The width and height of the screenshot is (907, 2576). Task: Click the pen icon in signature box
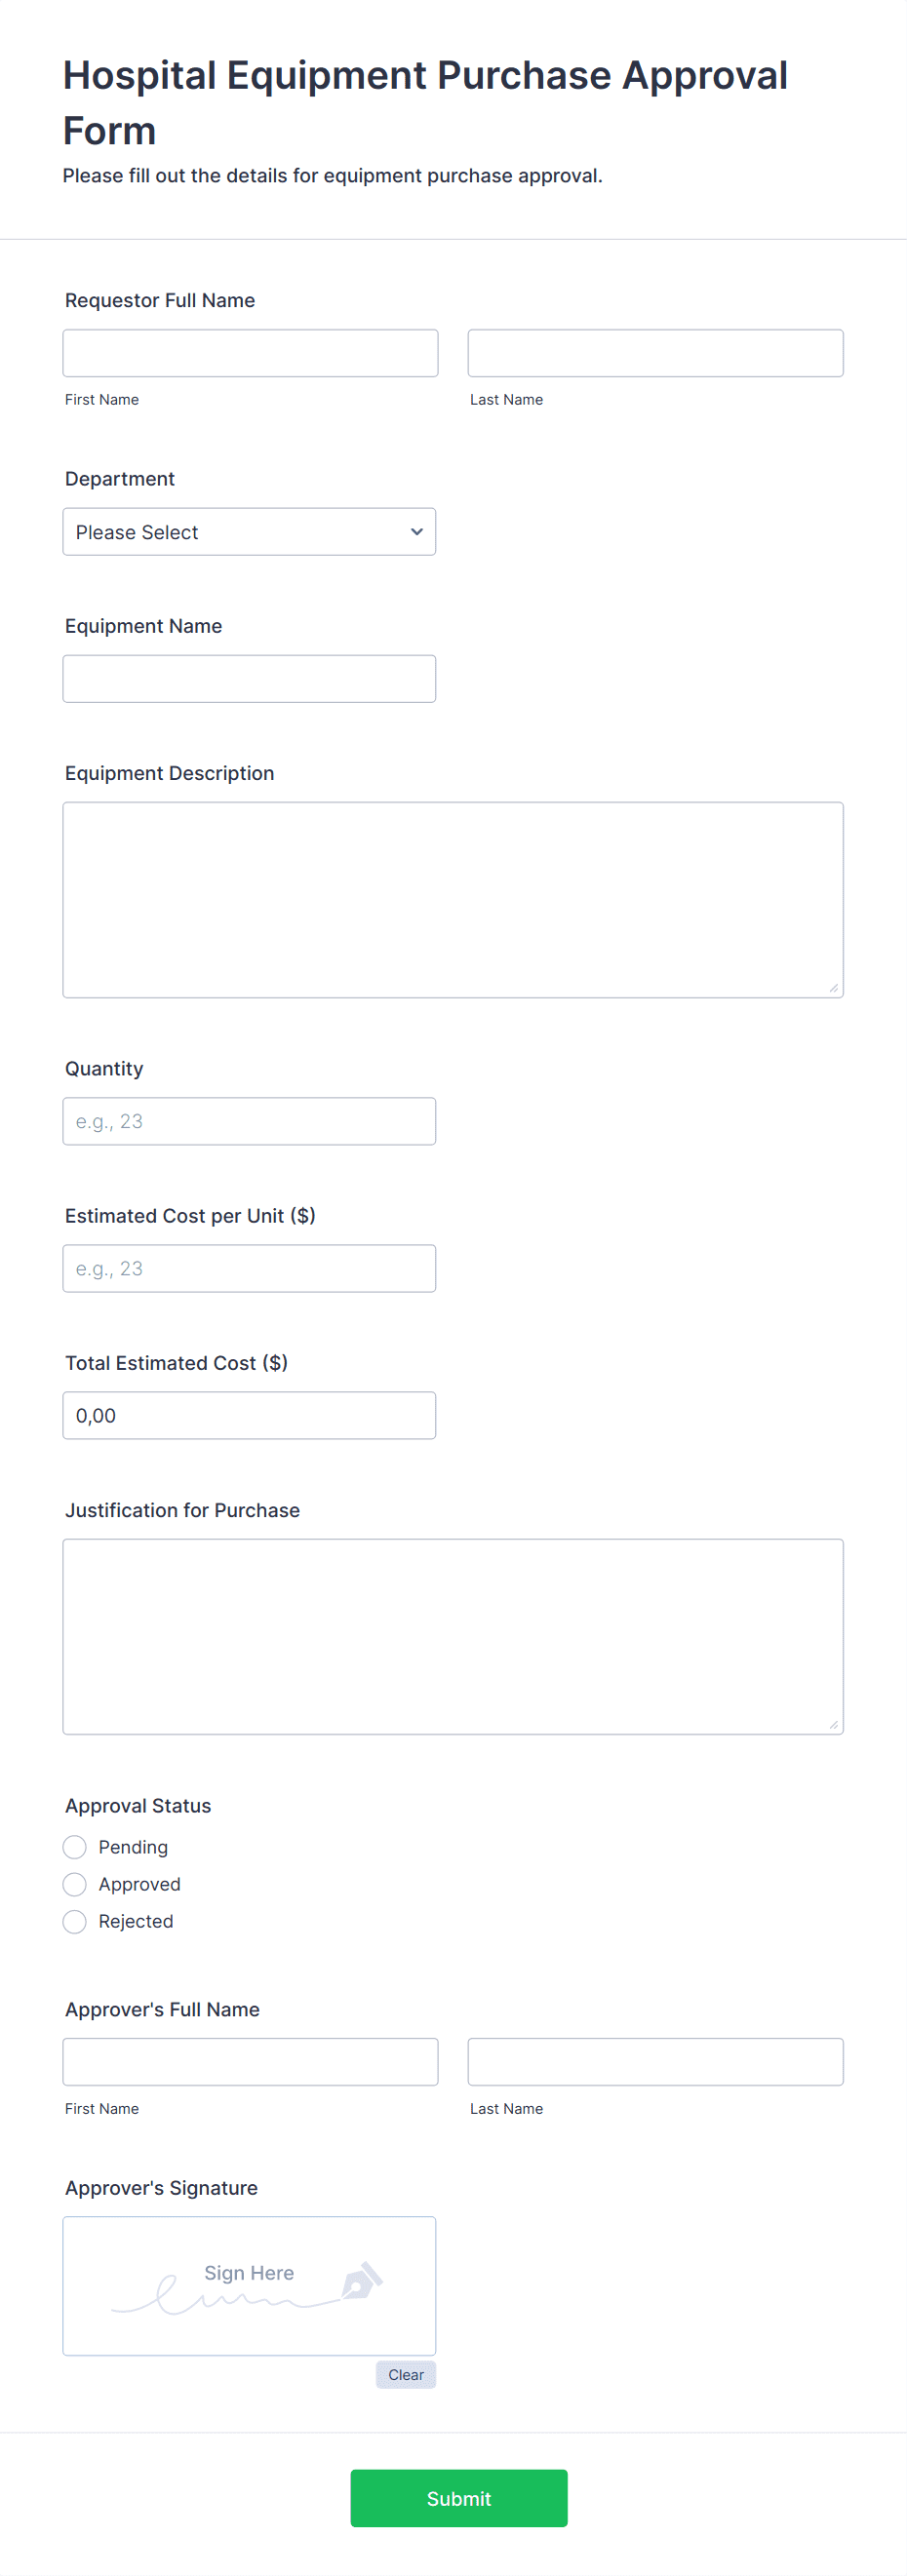coord(362,2281)
